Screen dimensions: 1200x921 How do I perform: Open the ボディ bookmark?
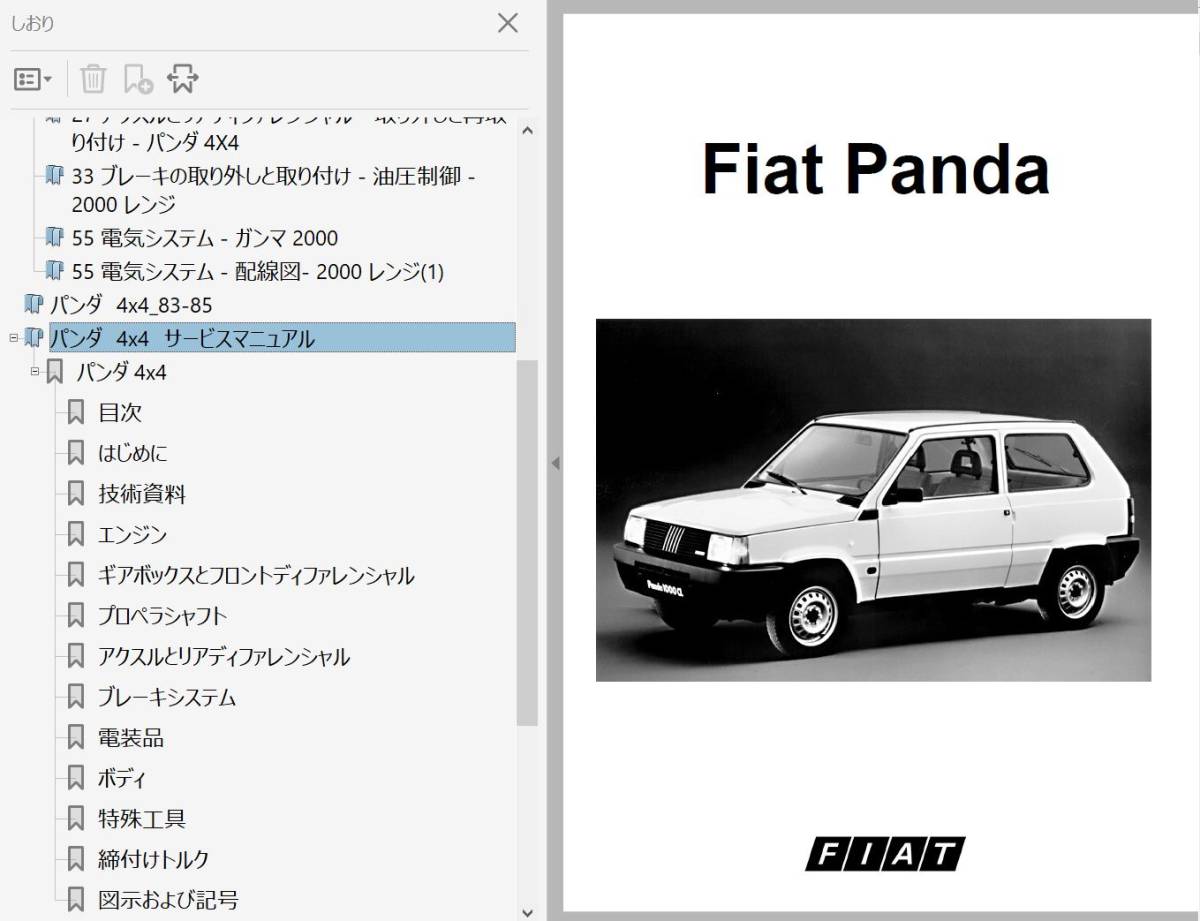pyautogui.click(x=122, y=778)
